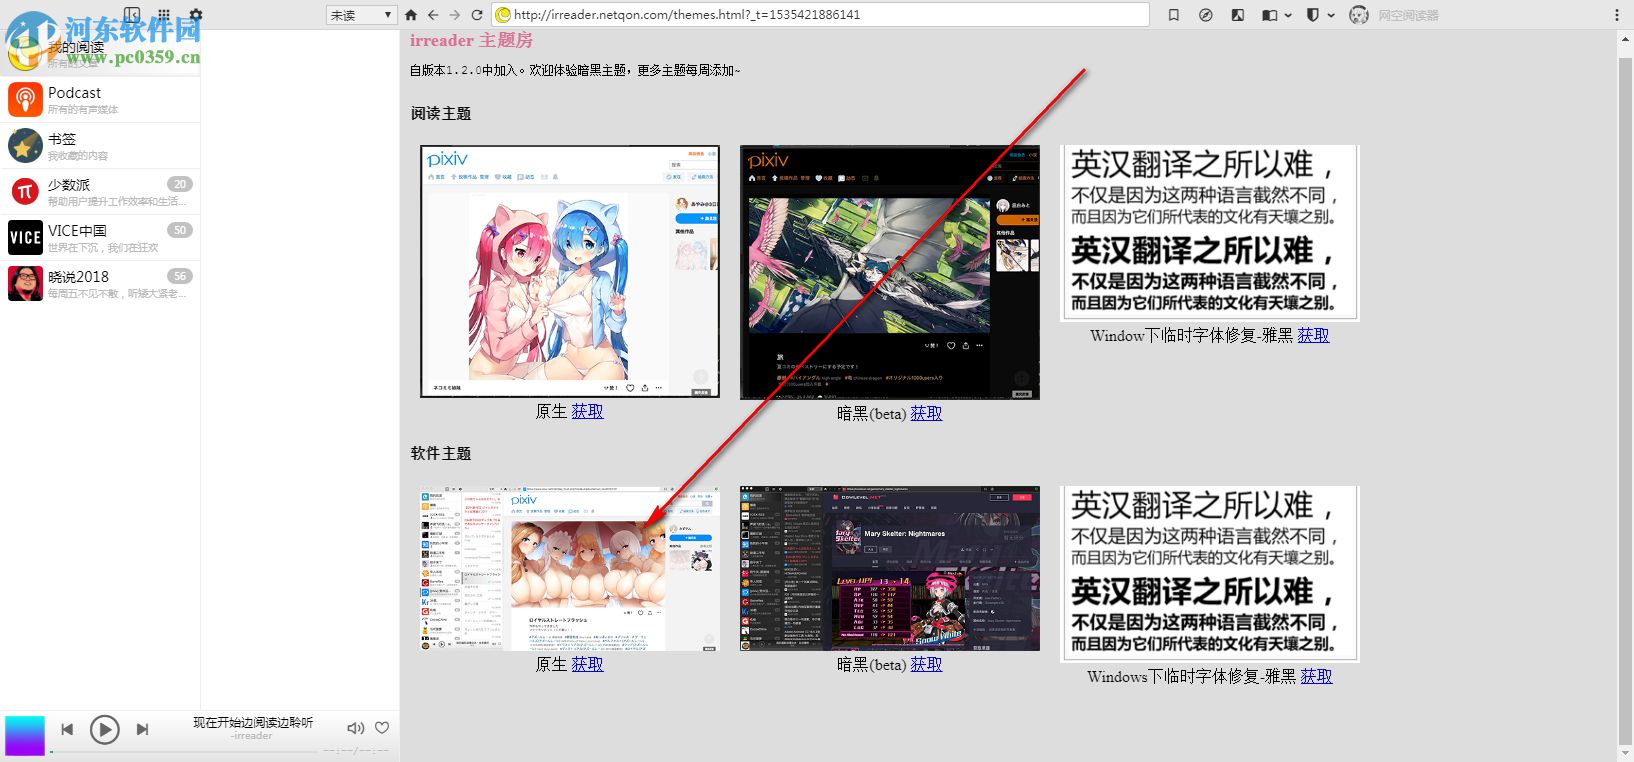Screen dimensions: 1634x762
Task: Bookmark this page with the bookmark icon
Action: (x=1174, y=15)
